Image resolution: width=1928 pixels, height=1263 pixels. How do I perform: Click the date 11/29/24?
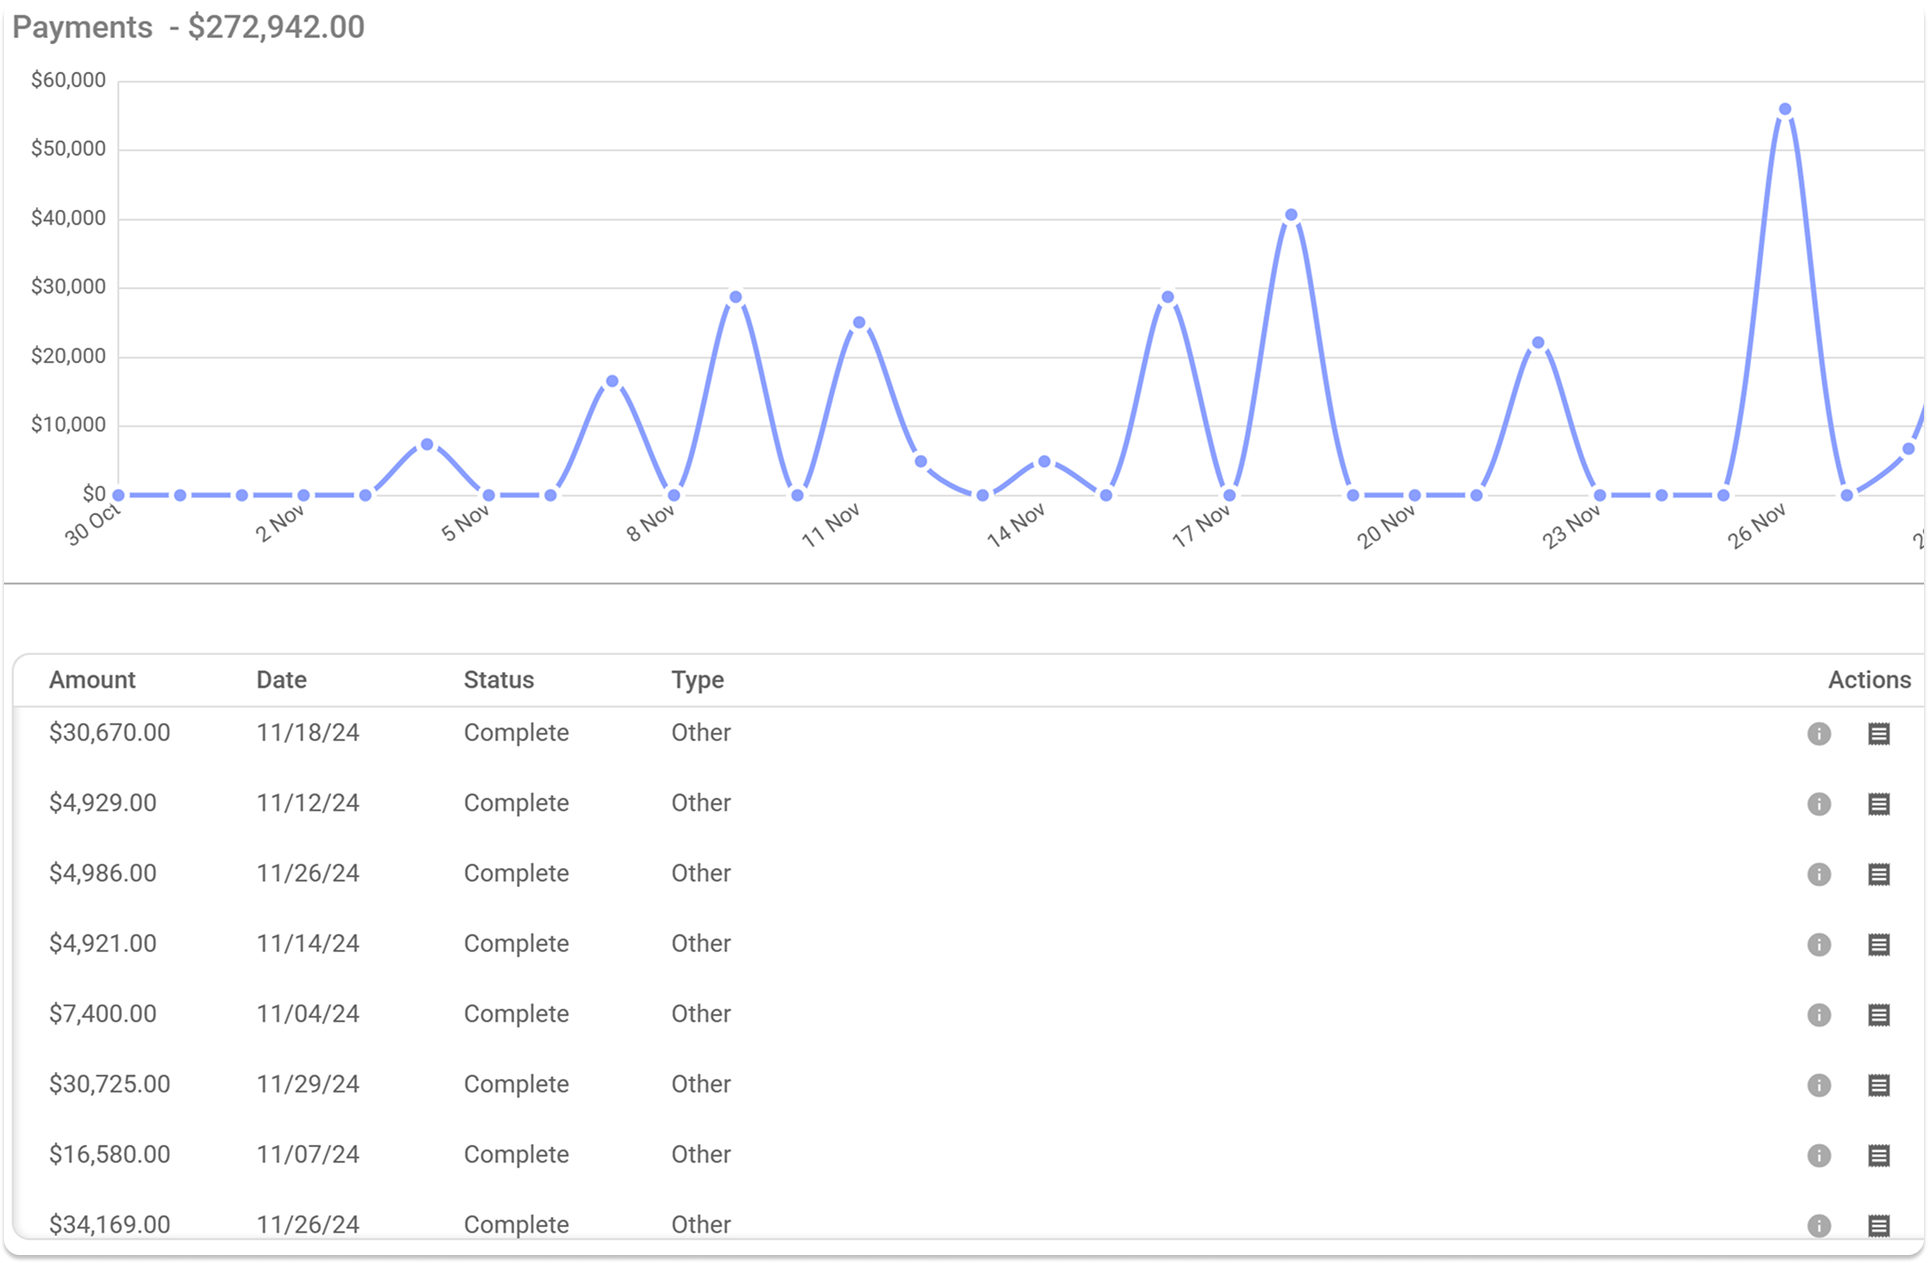[x=308, y=1084]
